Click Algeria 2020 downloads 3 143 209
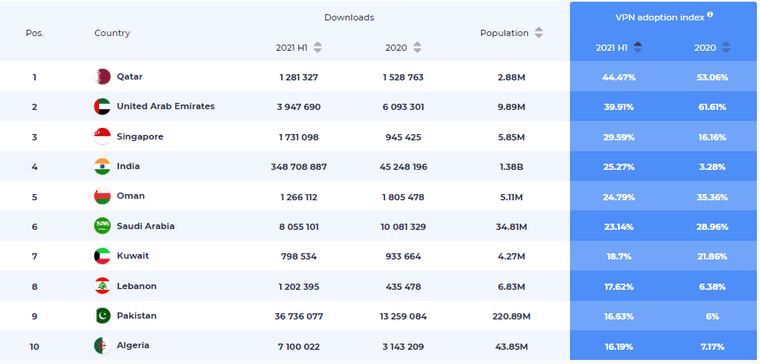This screenshot has height=364, width=760. click(x=403, y=347)
